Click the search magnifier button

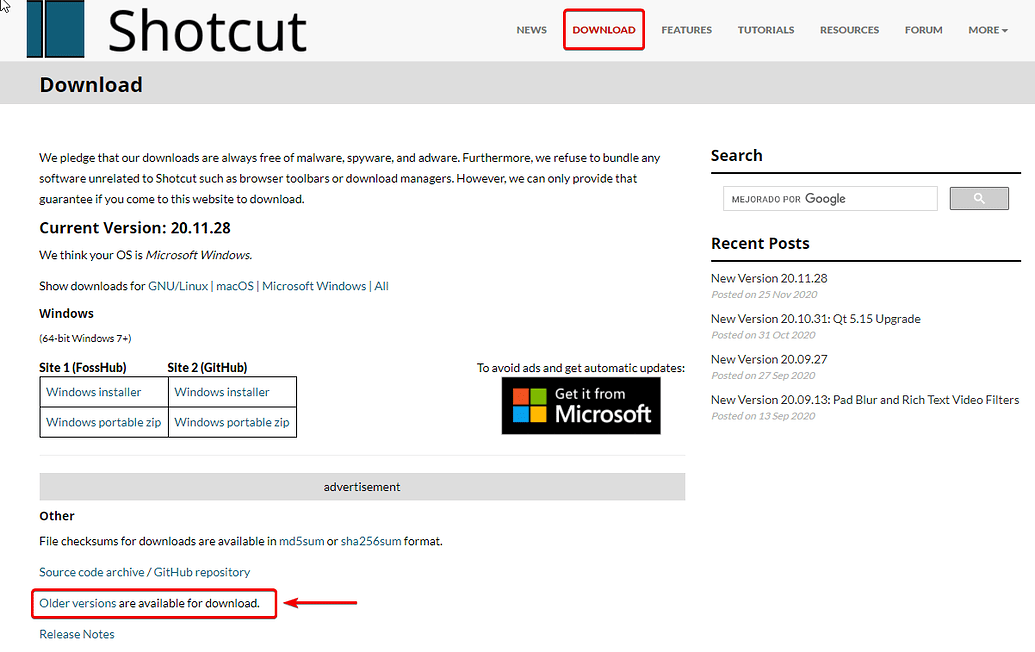click(979, 199)
